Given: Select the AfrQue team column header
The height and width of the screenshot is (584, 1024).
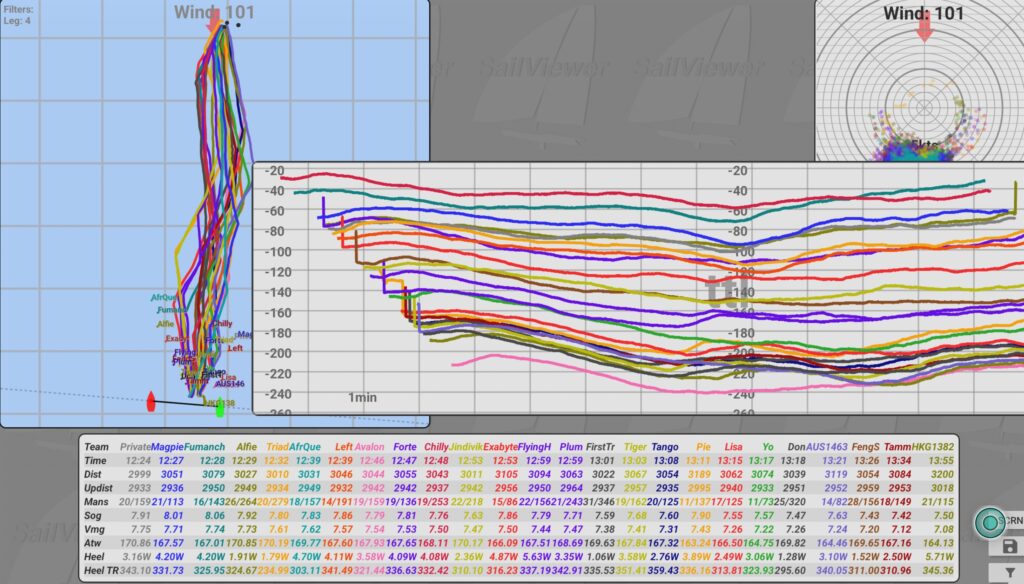Looking at the screenshot, I should tap(305, 447).
